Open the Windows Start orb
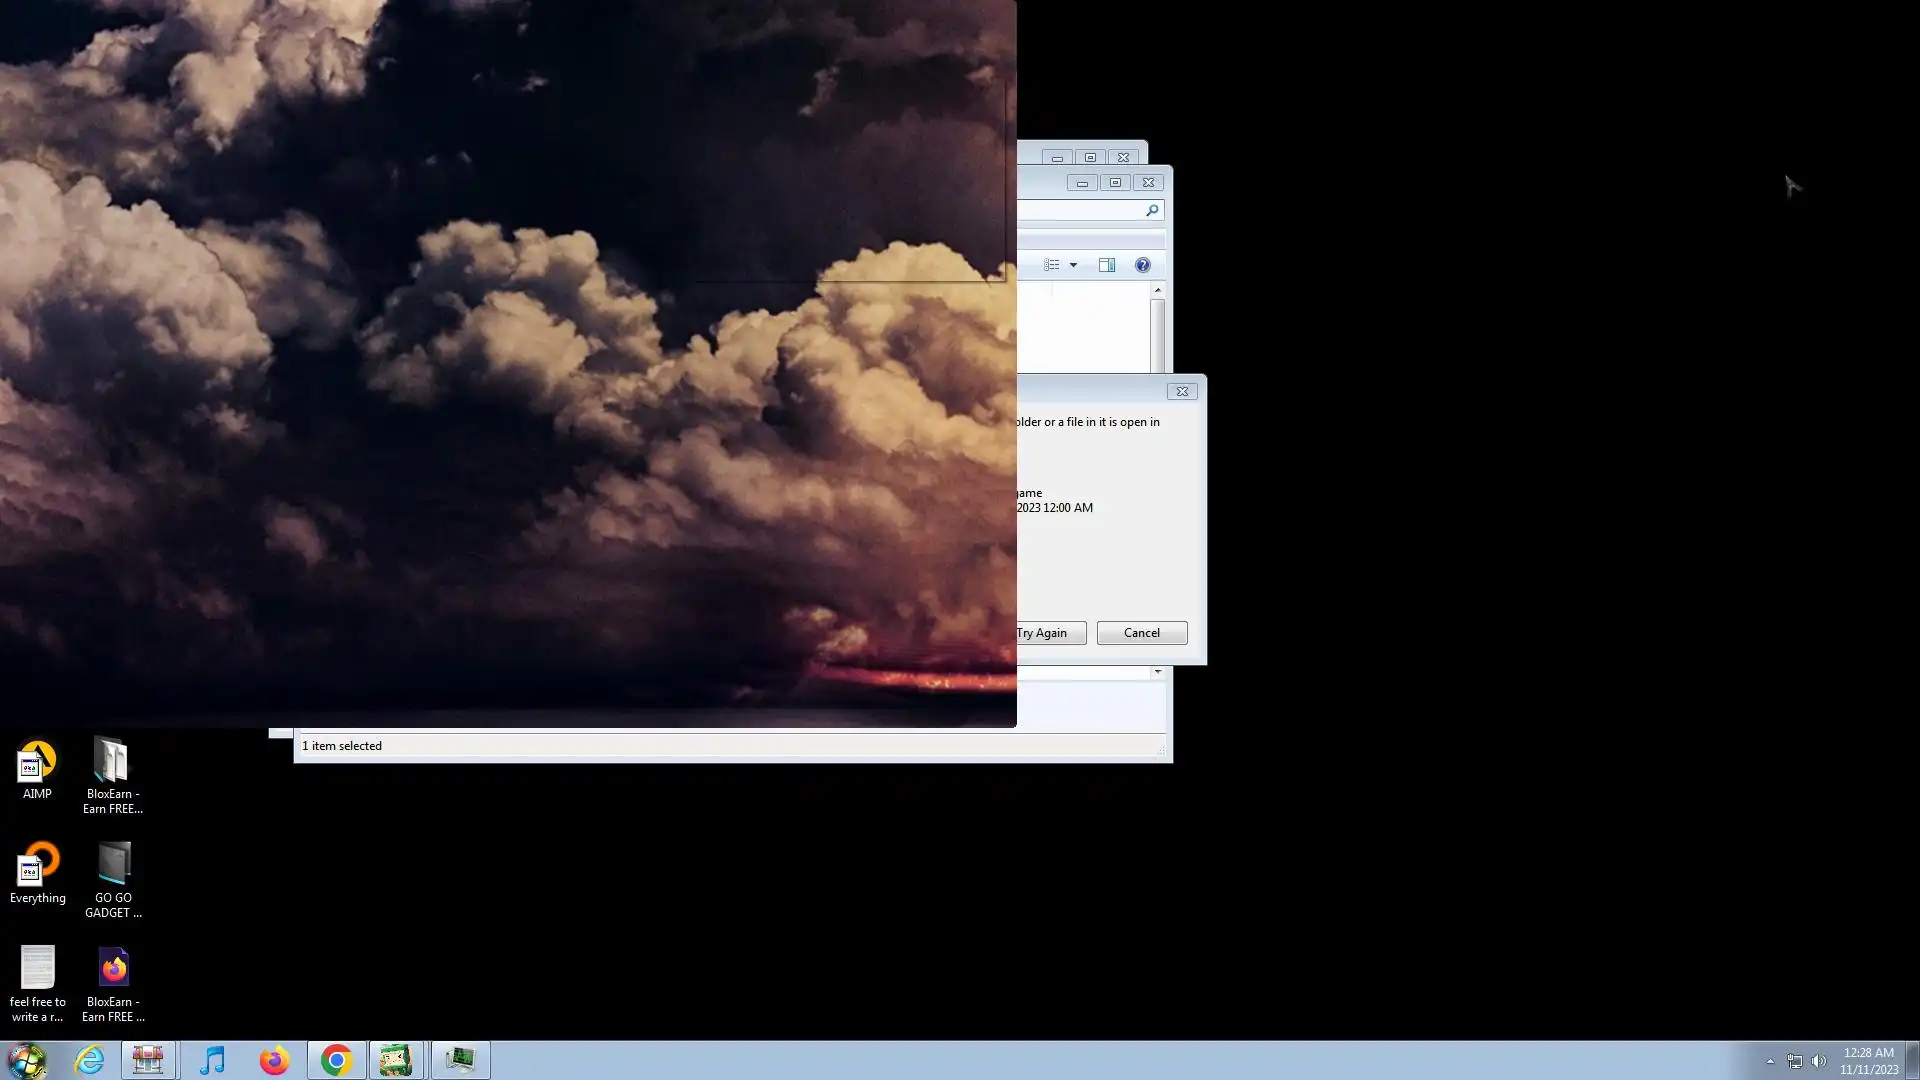Screen dimensions: 1920x1080 click(x=27, y=1060)
